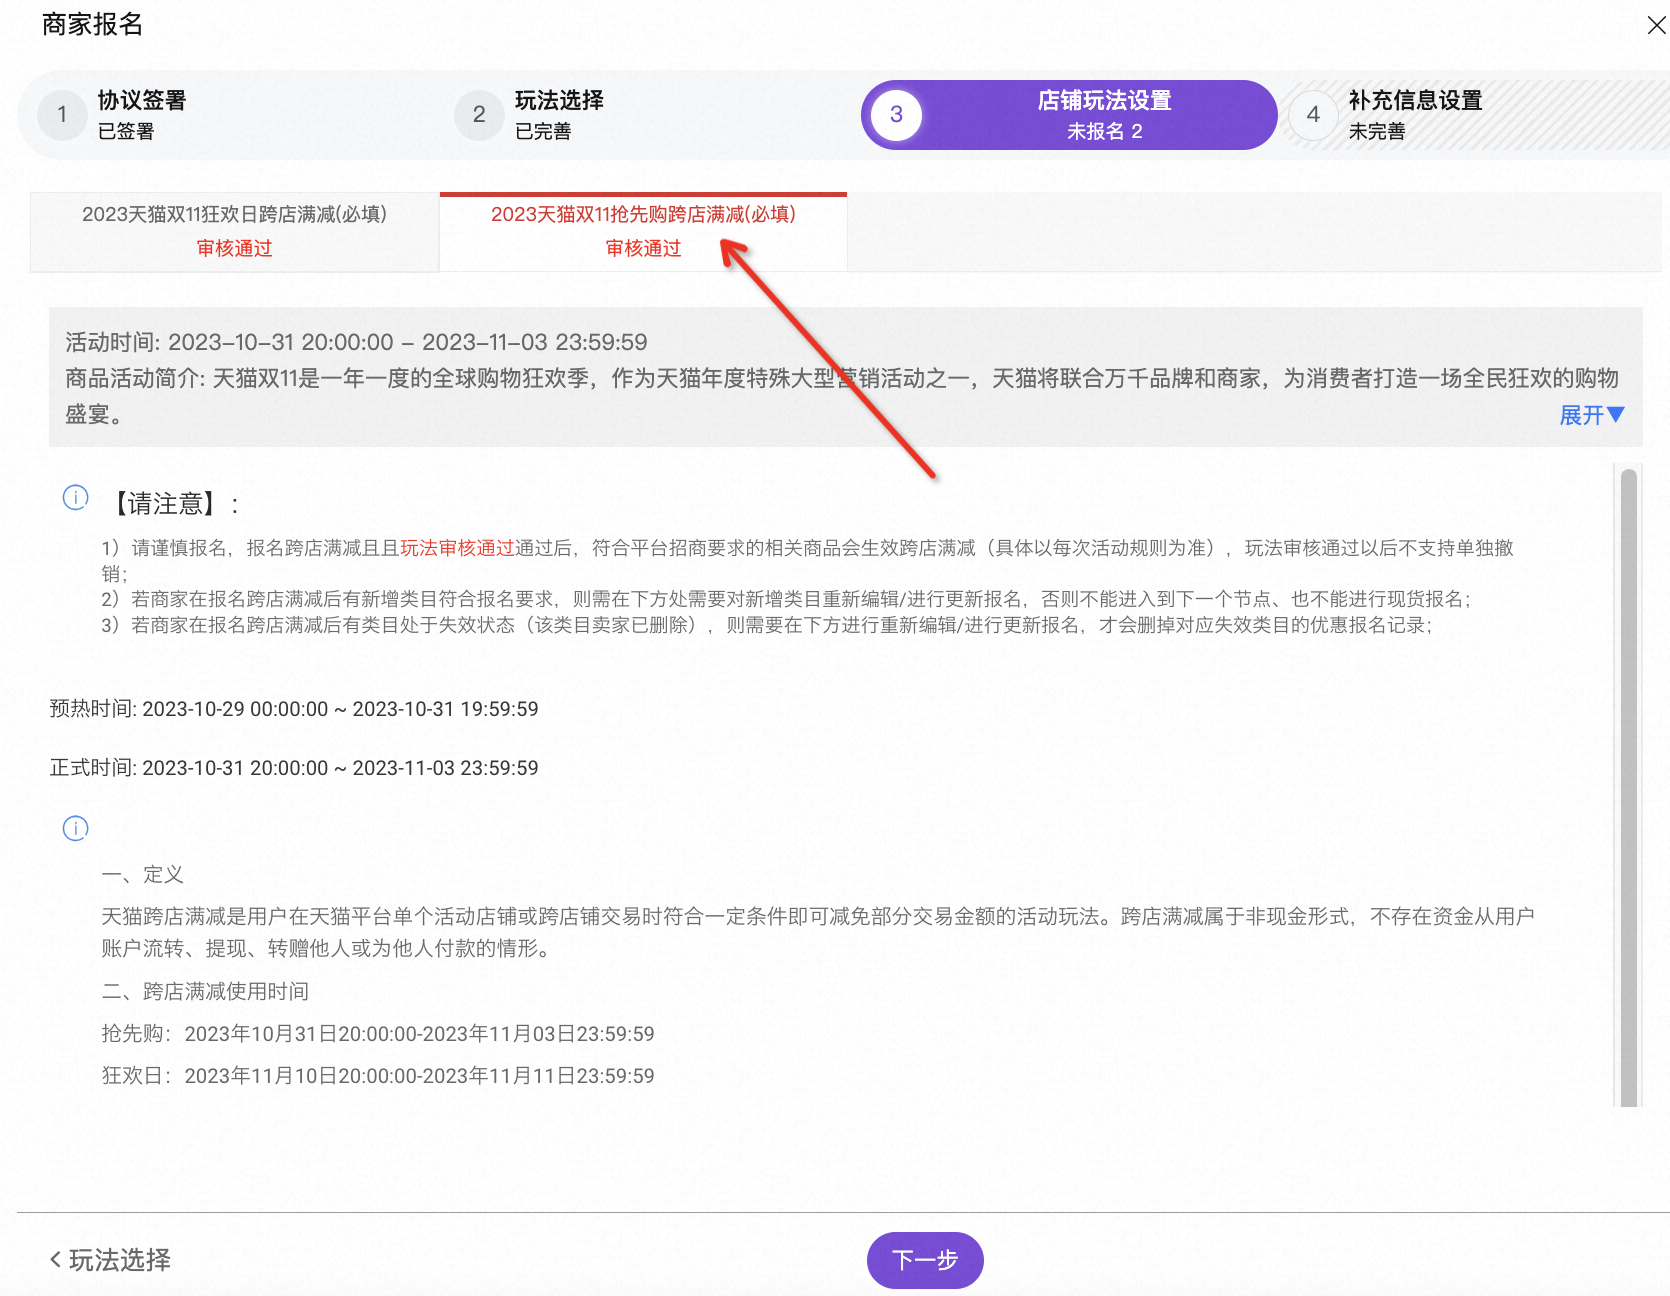Close the 商家报名 dialog with the X
The width and height of the screenshot is (1670, 1296).
click(1656, 25)
